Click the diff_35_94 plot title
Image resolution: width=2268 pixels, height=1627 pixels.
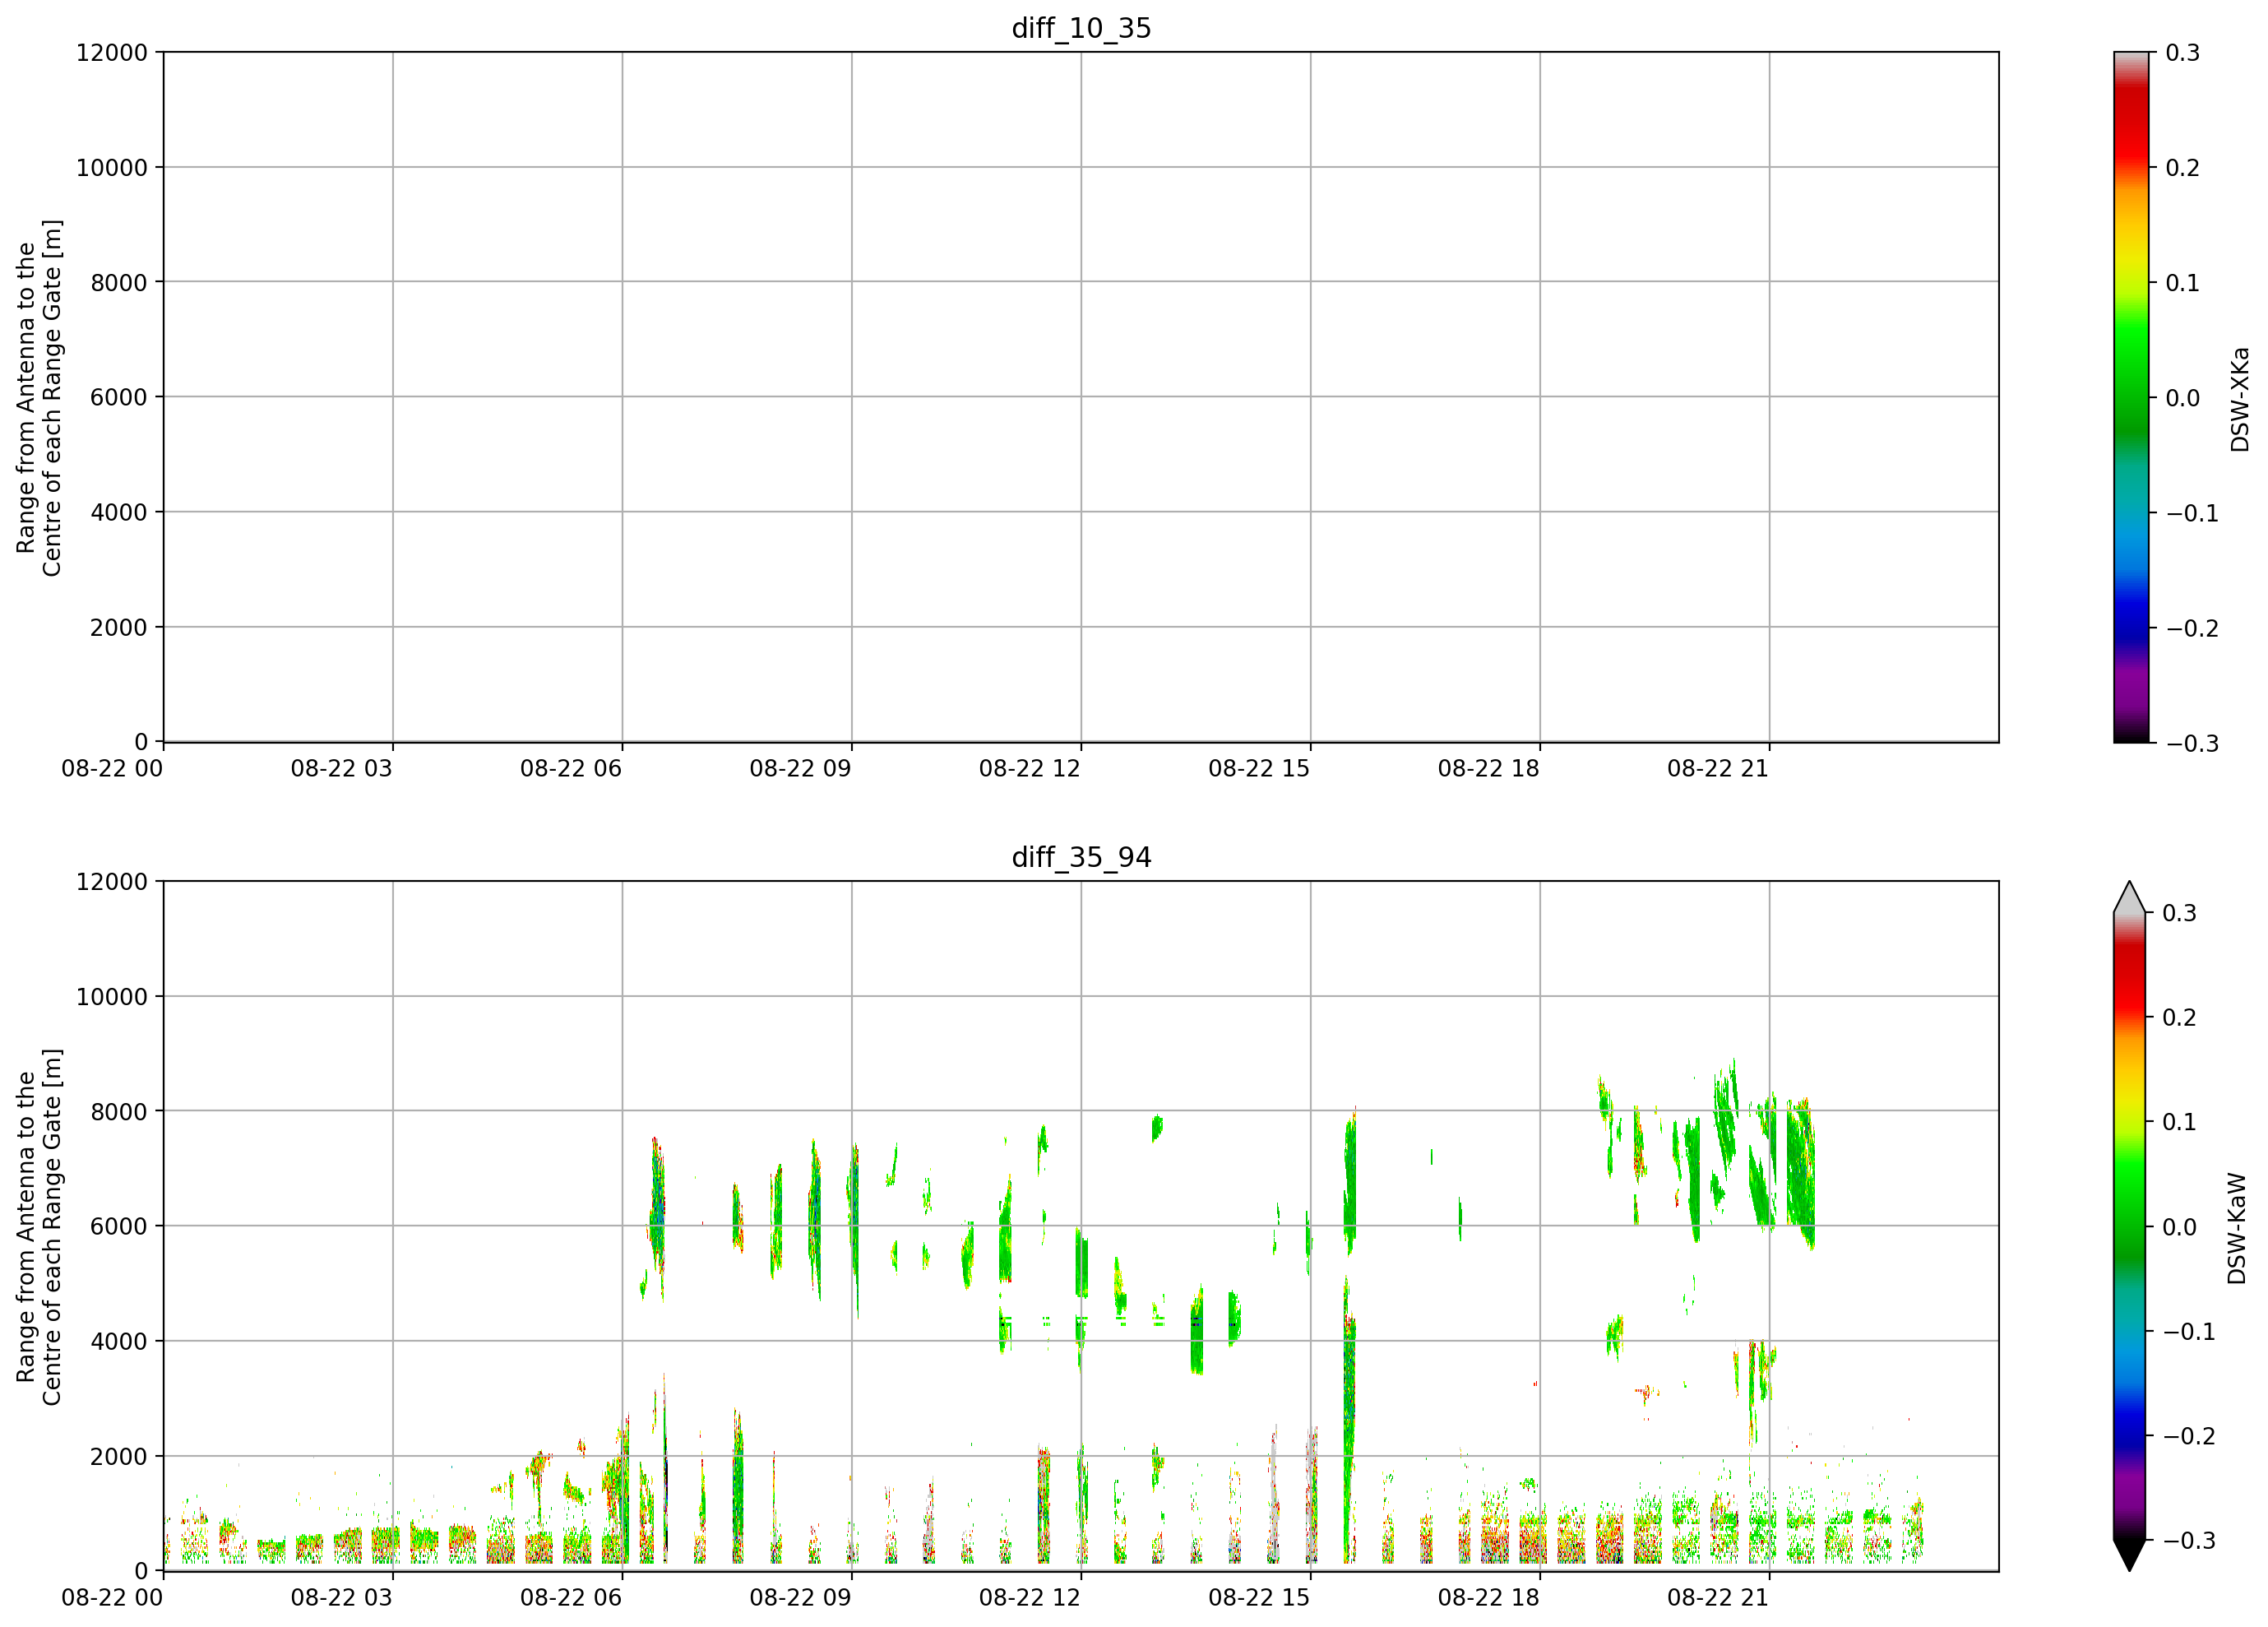[x=1081, y=857]
